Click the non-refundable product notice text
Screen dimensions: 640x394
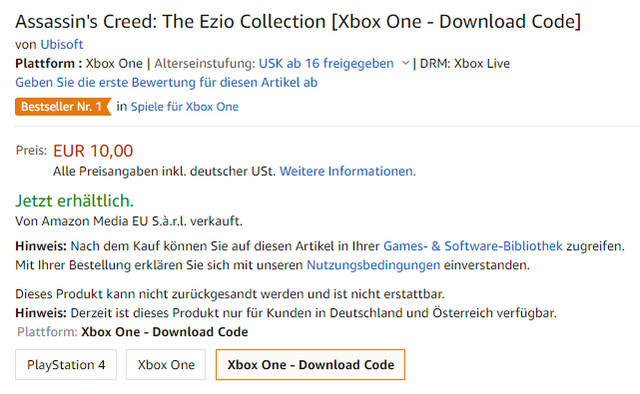230,294
